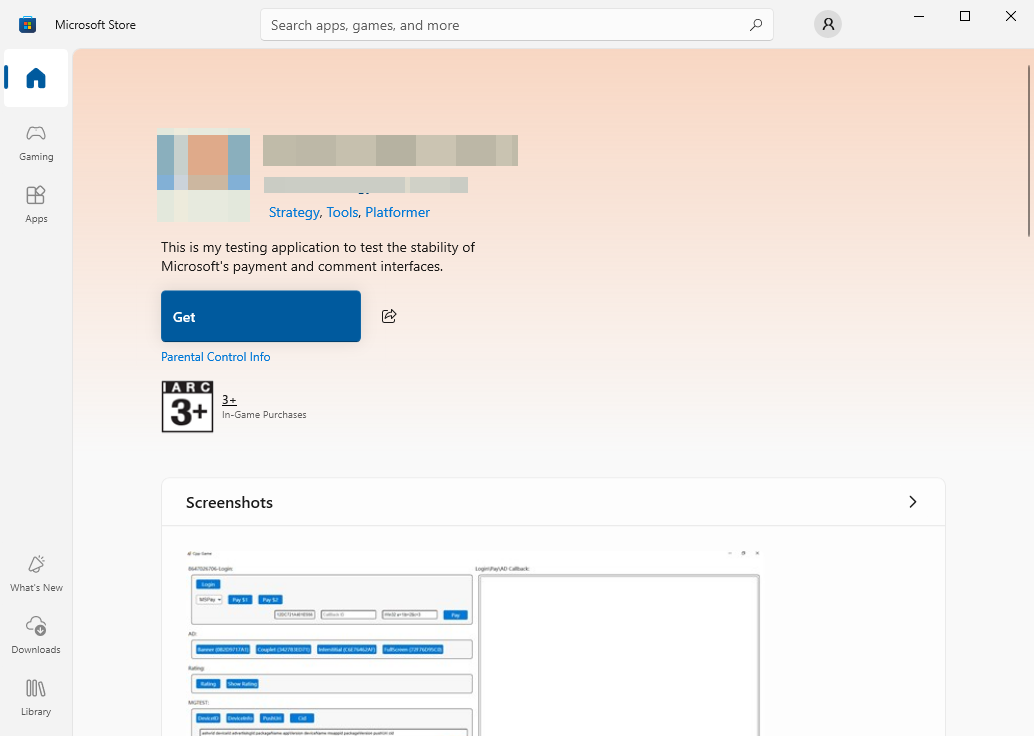The width and height of the screenshot is (1034, 736).
Task: Open the Tools category link
Action: [342, 212]
